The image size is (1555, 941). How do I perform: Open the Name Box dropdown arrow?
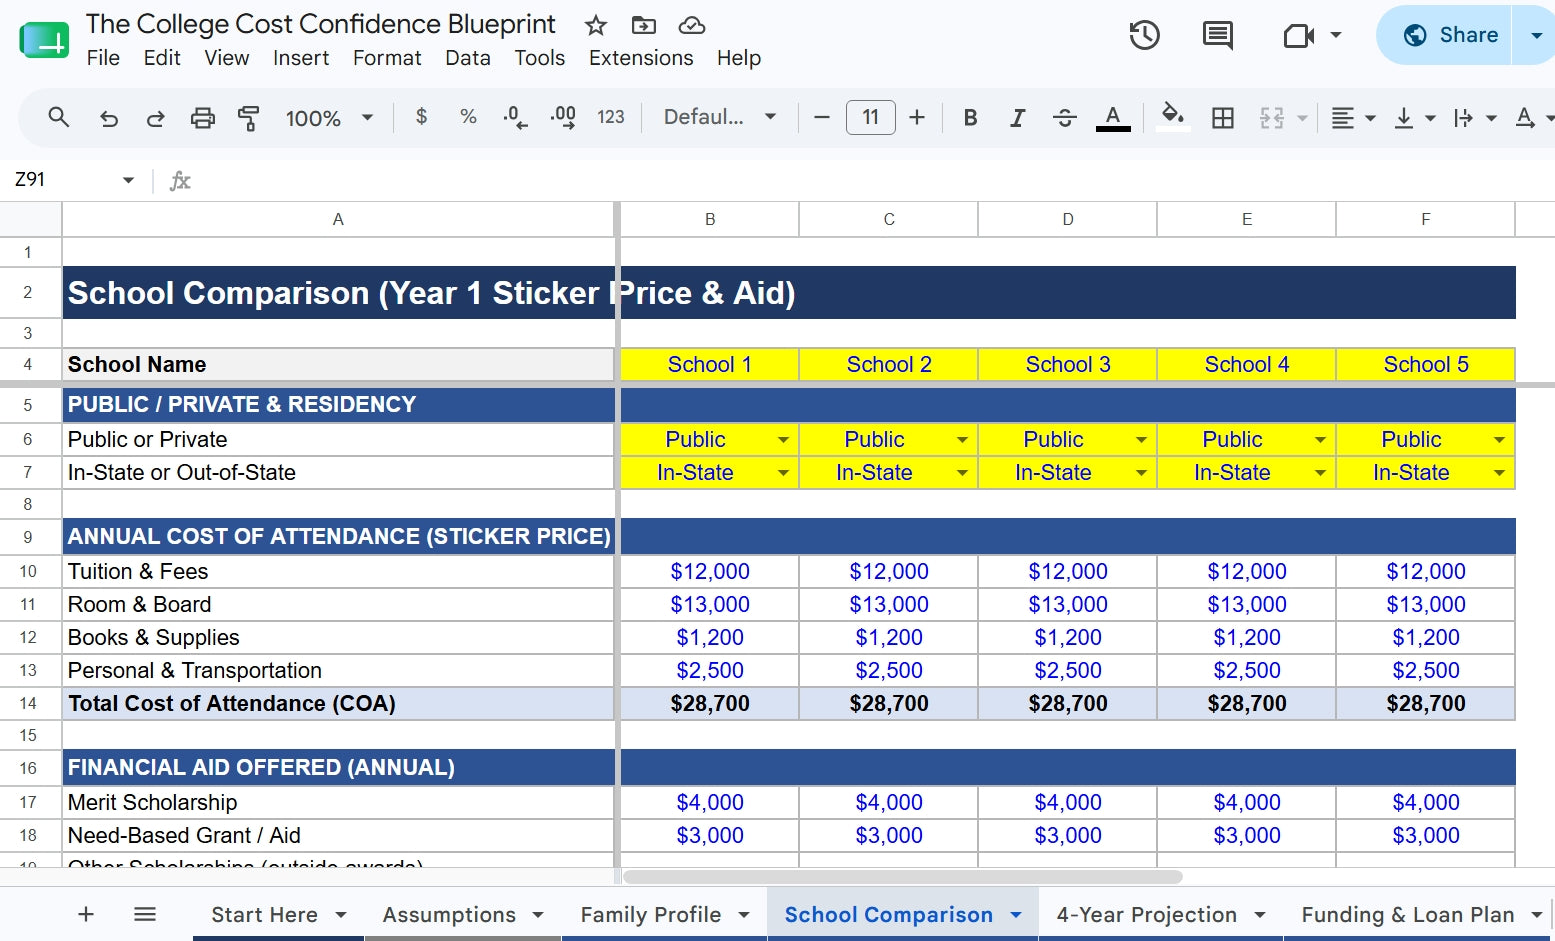click(128, 180)
